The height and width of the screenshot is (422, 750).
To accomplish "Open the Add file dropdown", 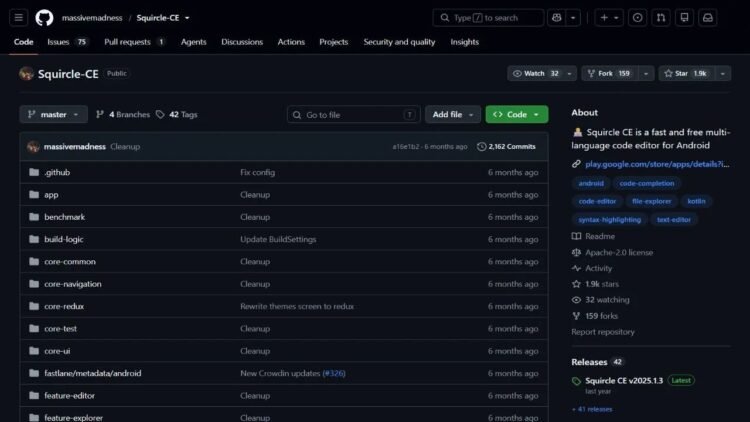I will pos(452,115).
